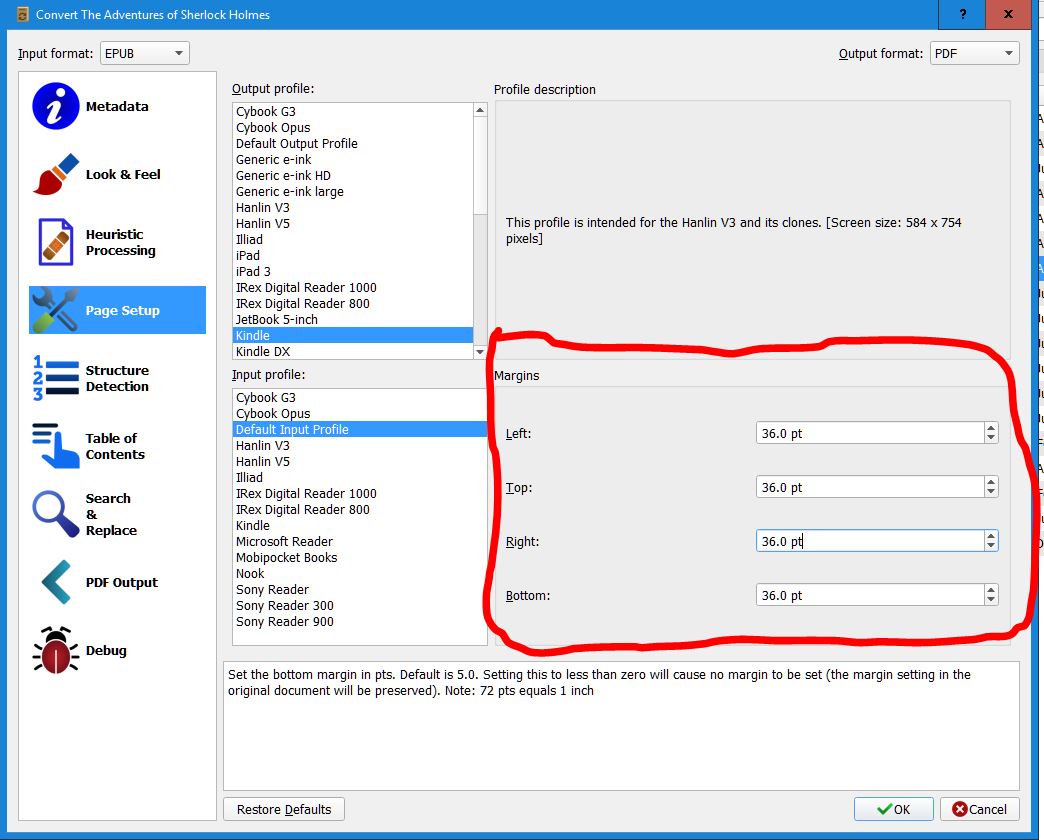The image size is (1044, 840).
Task: Open Structure Detection numbered-list icon
Action: click(55, 378)
